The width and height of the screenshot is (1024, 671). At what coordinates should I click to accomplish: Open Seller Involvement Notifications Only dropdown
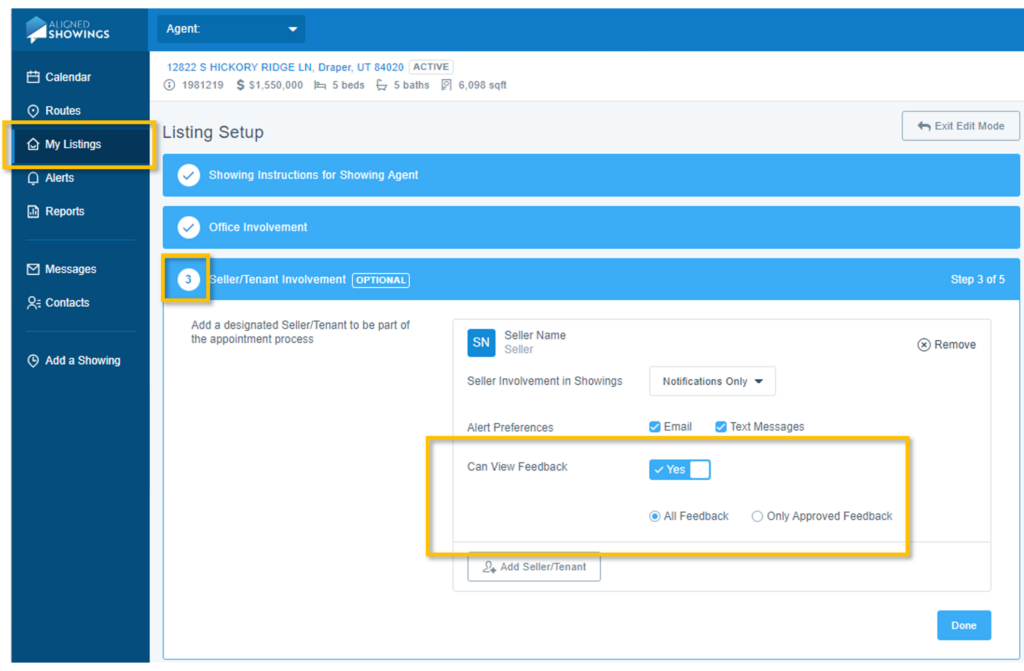tap(712, 381)
